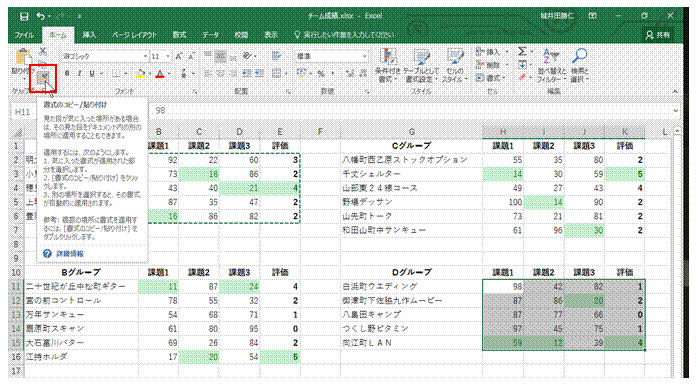Click the Name Box showing H11
The width and height of the screenshot is (698, 384).
(23, 111)
